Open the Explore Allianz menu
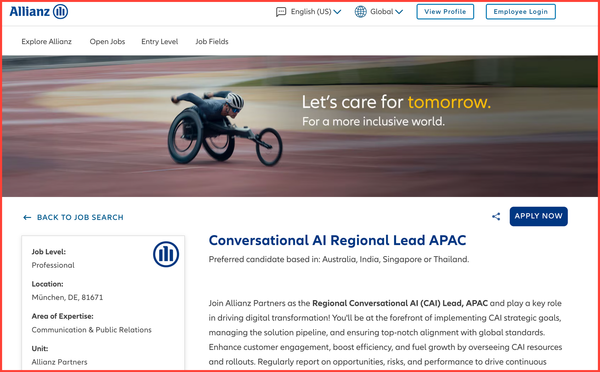The image size is (600, 372). pos(46,41)
